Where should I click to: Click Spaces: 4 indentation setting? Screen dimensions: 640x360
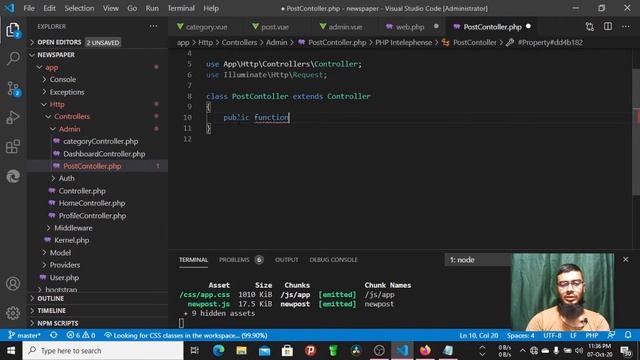[520, 336]
